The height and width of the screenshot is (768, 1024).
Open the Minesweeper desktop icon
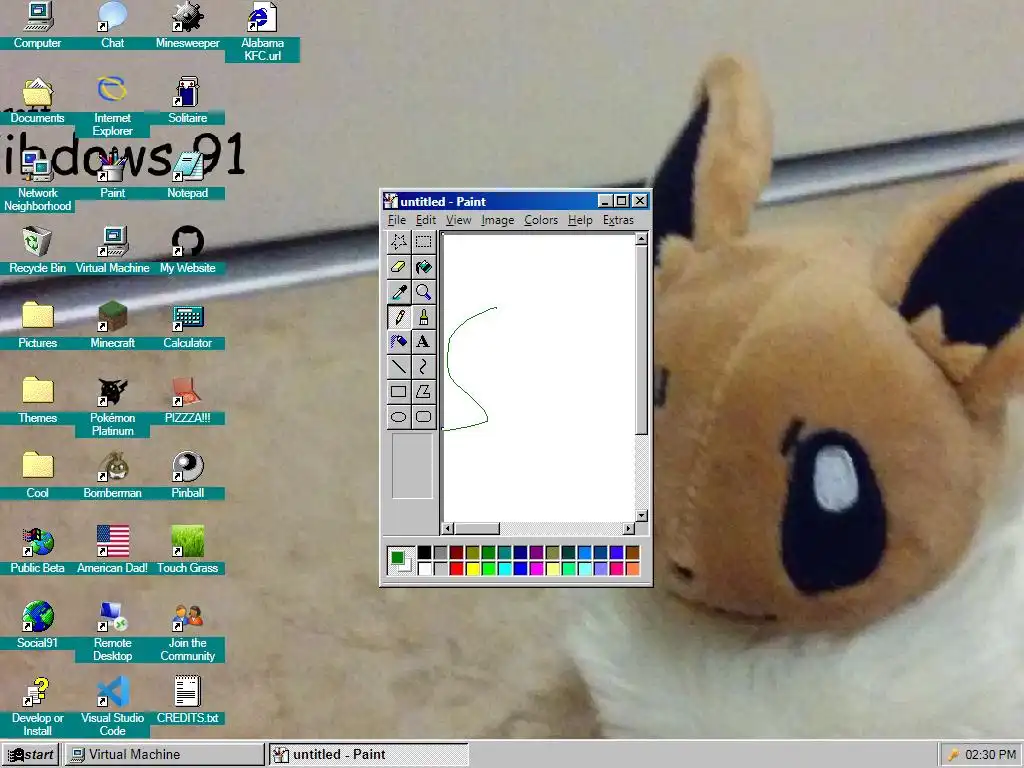[187, 26]
